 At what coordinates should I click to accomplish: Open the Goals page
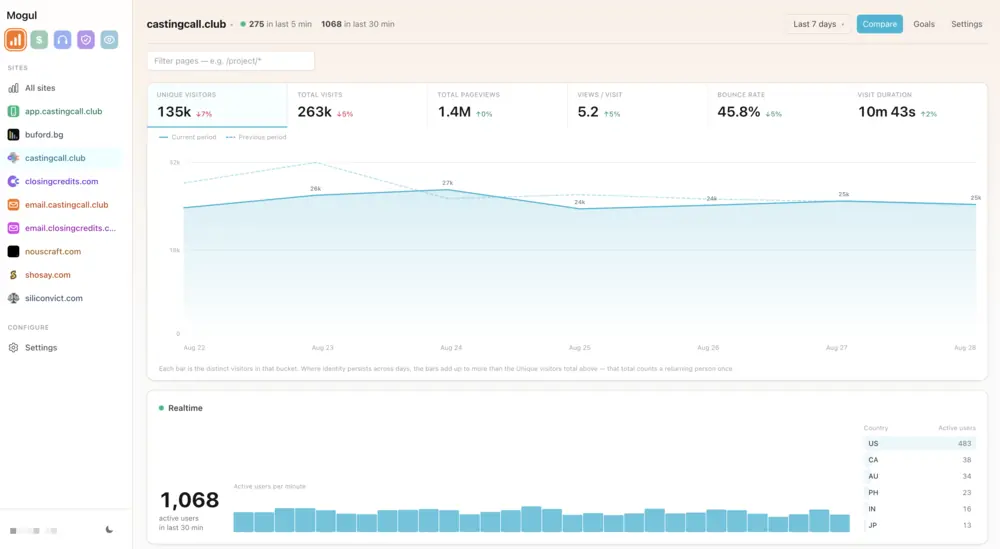coord(923,24)
